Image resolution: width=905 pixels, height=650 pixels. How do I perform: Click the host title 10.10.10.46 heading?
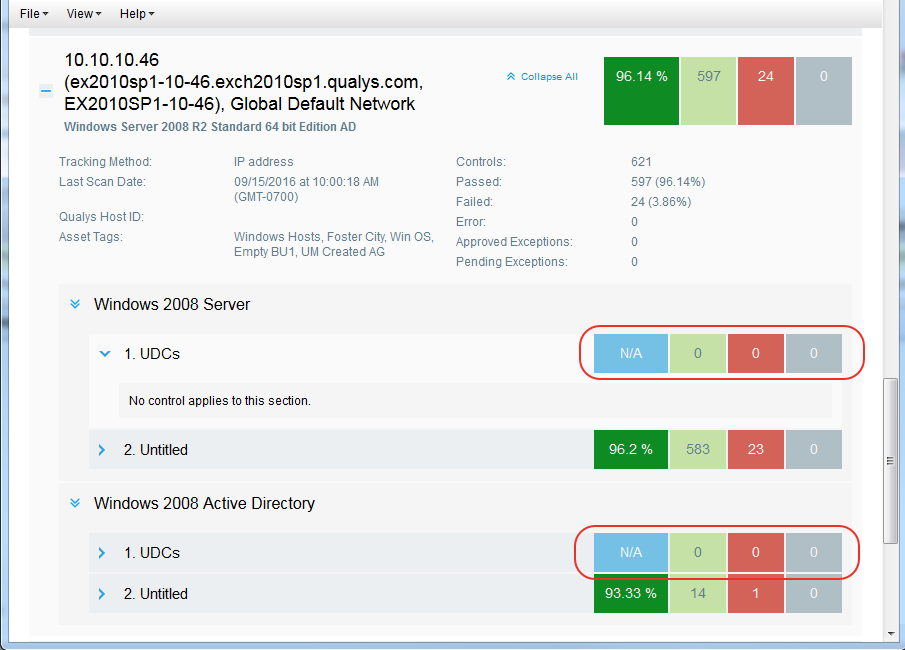pos(243,82)
